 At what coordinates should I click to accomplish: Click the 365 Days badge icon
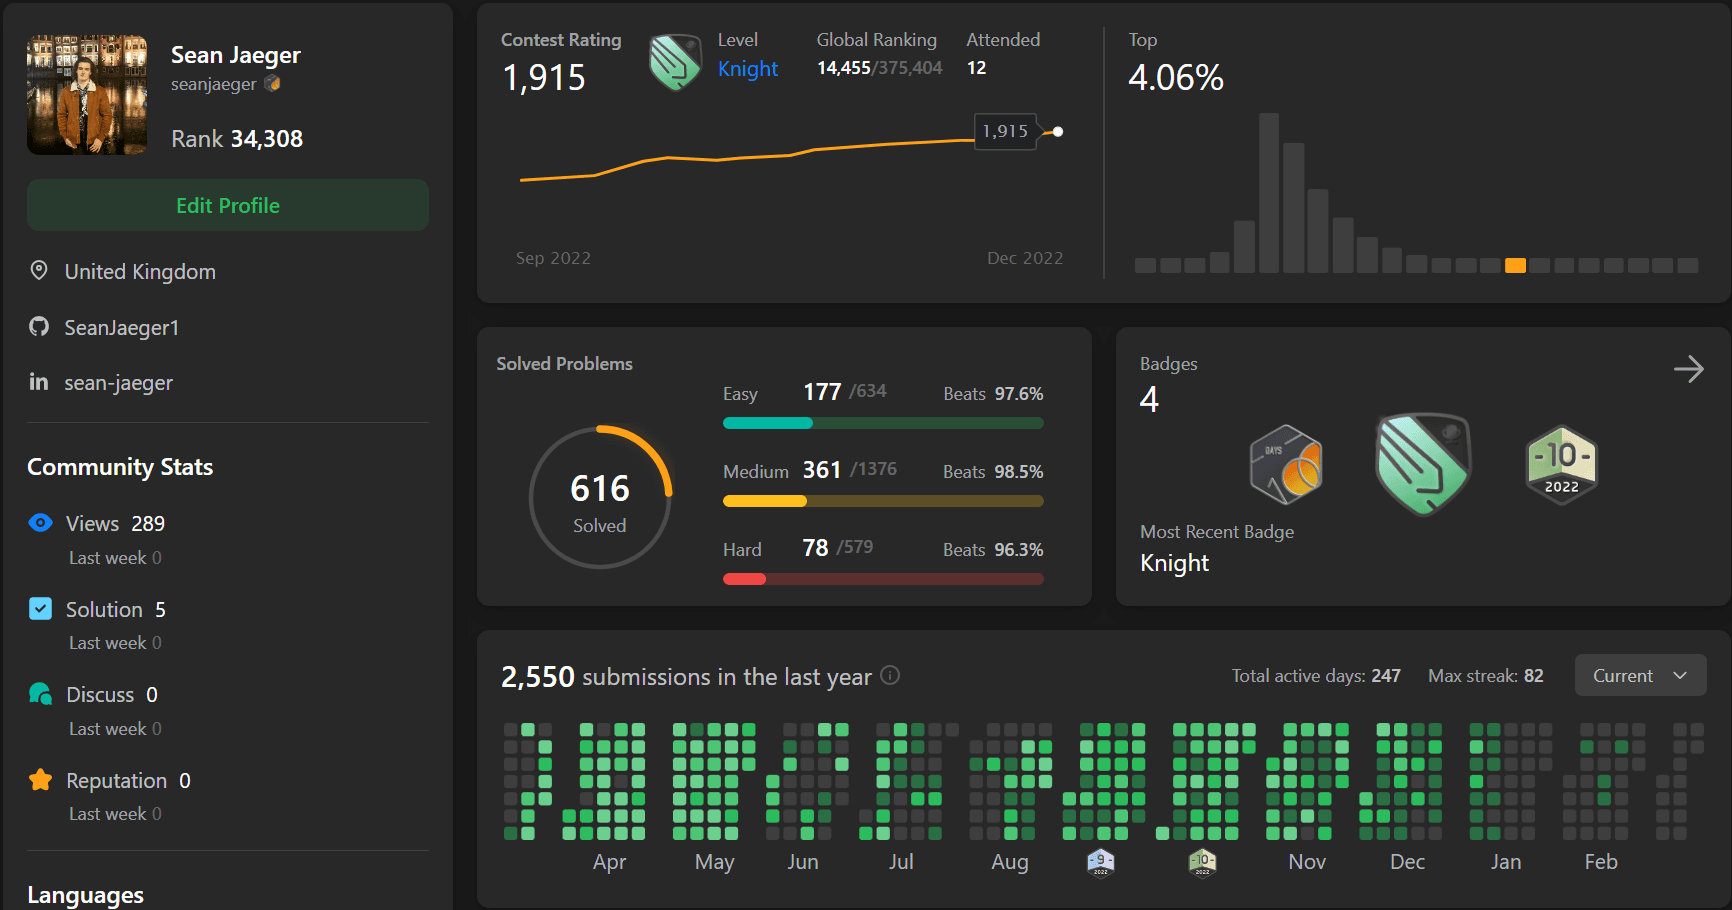coord(1284,463)
